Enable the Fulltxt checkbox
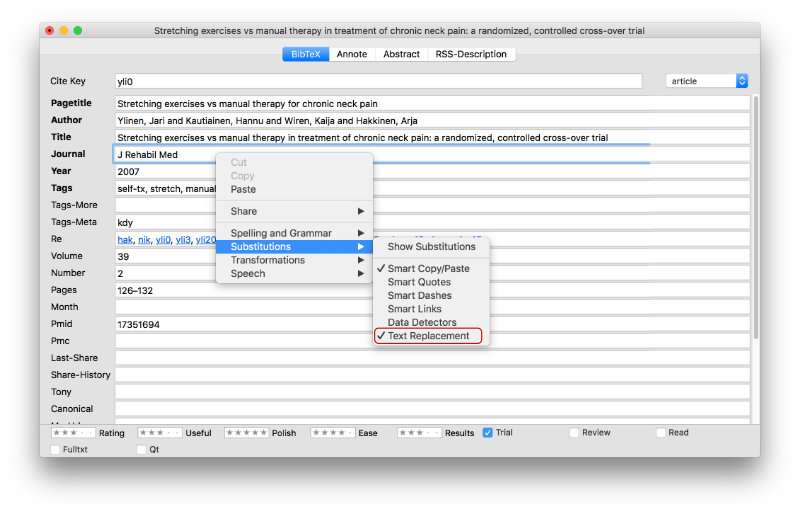Screen dimensions: 800x514 pos(54,450)
